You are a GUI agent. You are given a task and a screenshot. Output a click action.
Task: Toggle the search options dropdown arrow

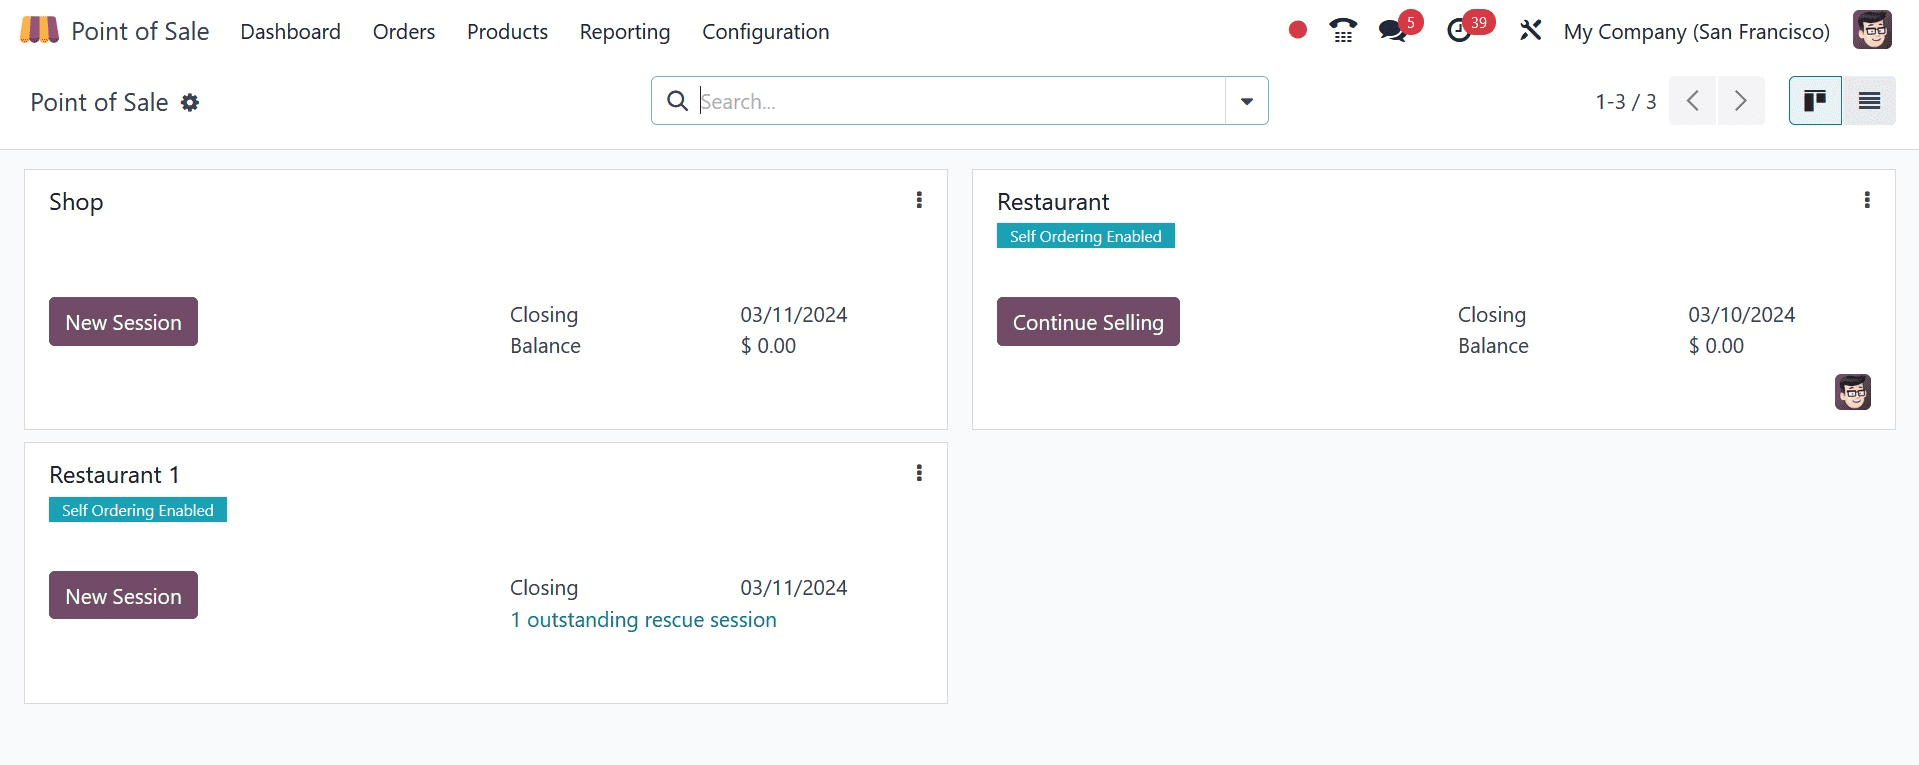(x=1247, y=101)
